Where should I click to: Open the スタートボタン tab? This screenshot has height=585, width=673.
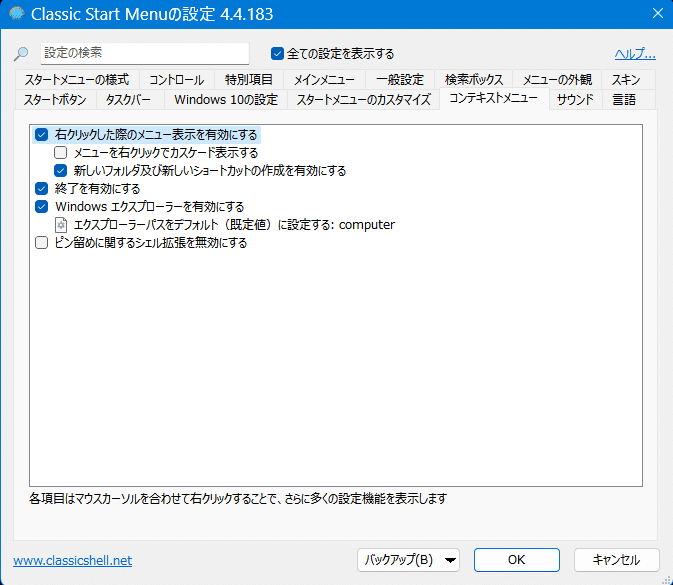tap(55, 100)
